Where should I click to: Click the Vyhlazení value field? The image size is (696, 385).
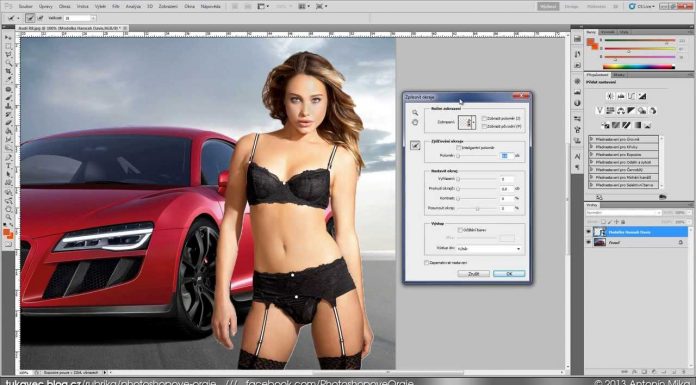[506, 179]
